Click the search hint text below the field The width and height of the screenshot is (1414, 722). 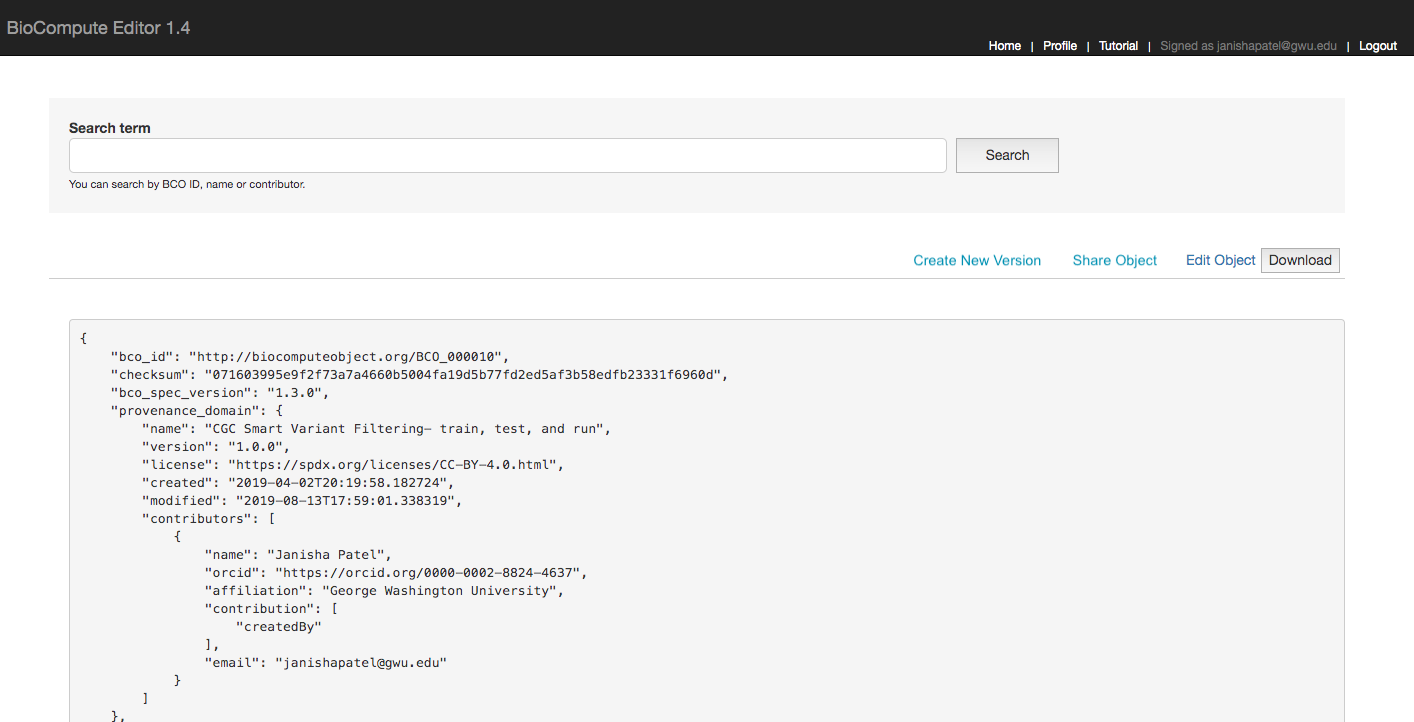click(185, 184)
